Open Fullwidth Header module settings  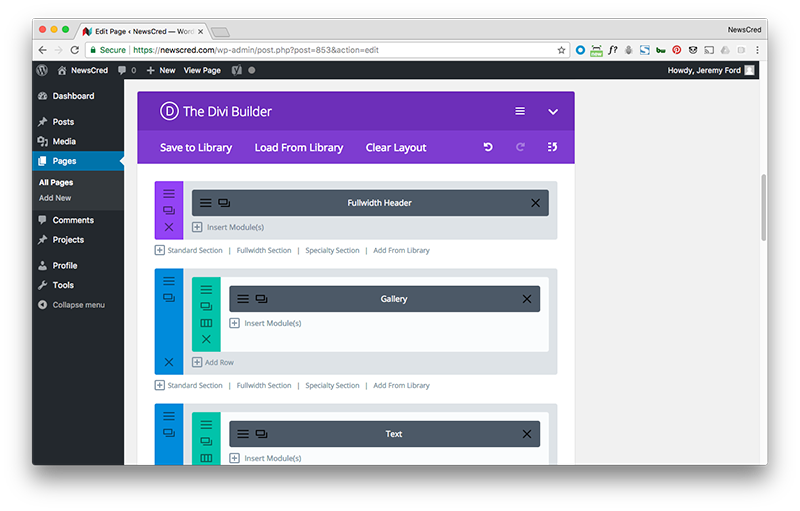(x=206, y=203)
